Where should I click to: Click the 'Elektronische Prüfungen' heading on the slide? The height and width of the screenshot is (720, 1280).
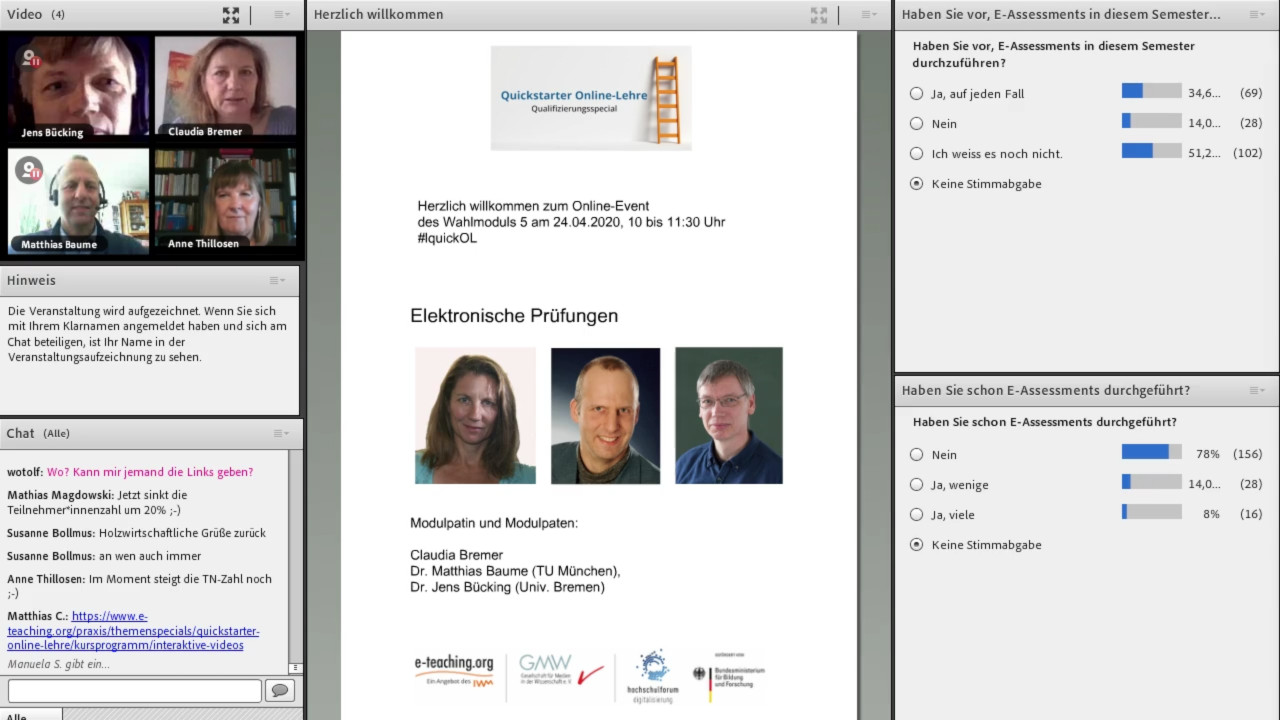[x=514, y=316]
